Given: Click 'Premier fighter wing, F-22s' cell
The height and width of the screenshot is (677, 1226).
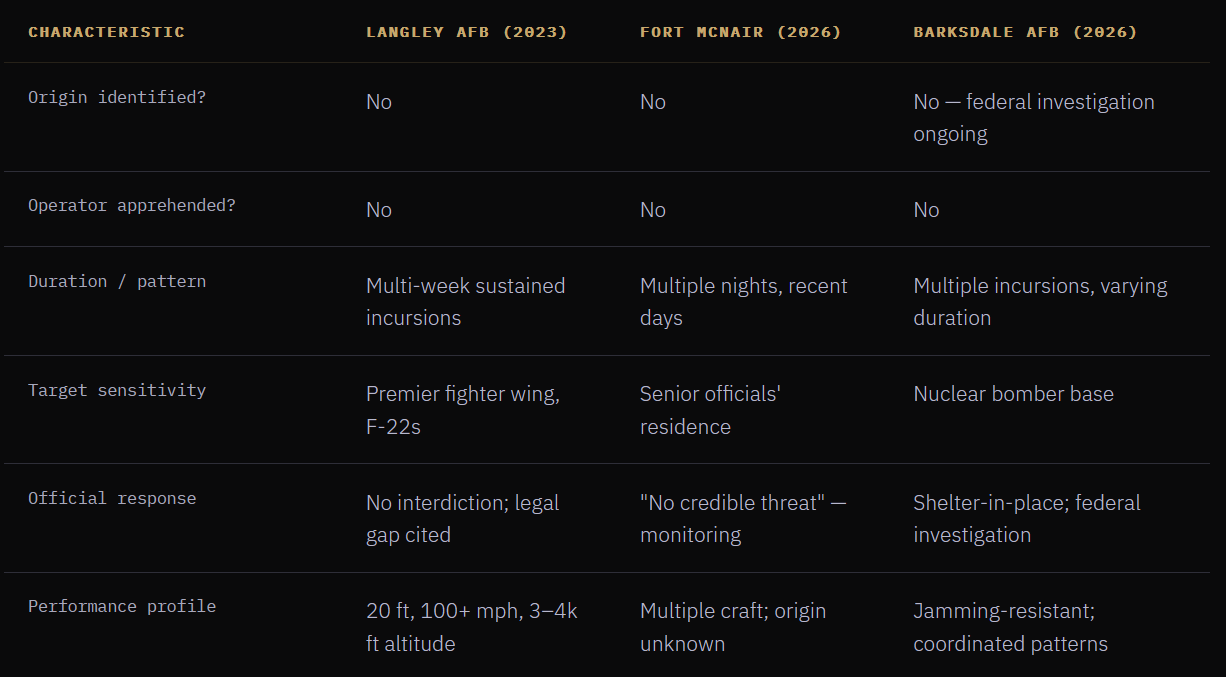Looking at the screenshot, I should click(462, 410).
